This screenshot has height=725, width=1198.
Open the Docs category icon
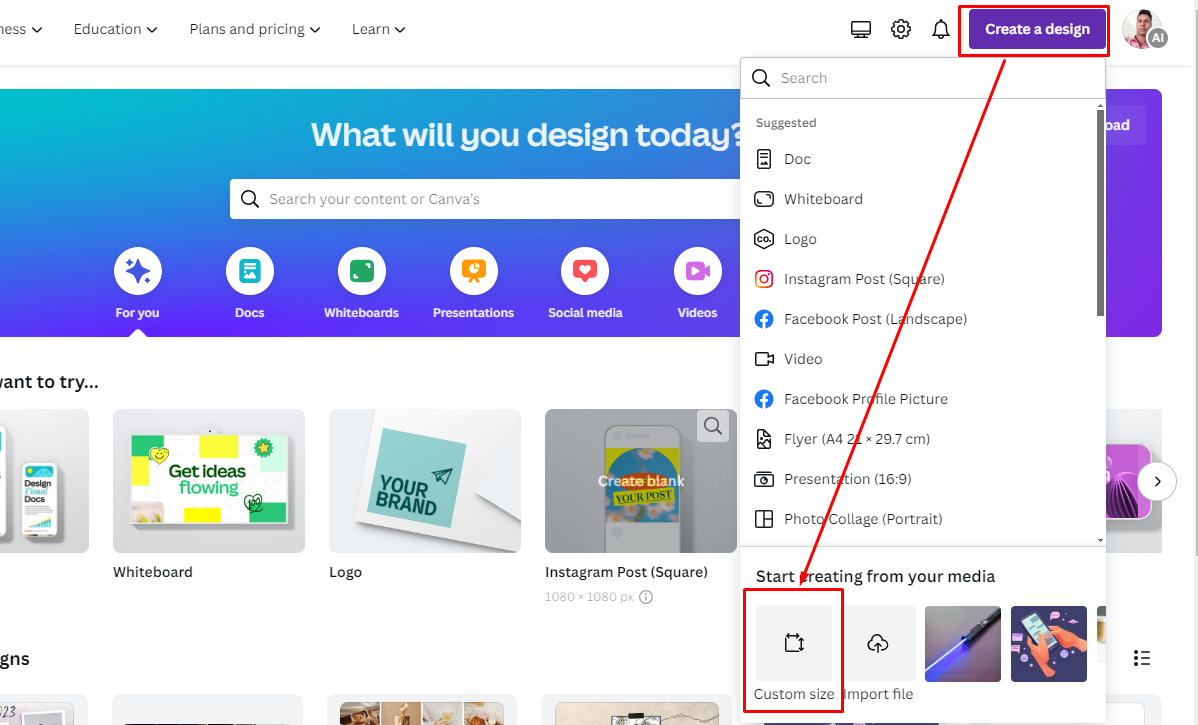pos(249,271)
